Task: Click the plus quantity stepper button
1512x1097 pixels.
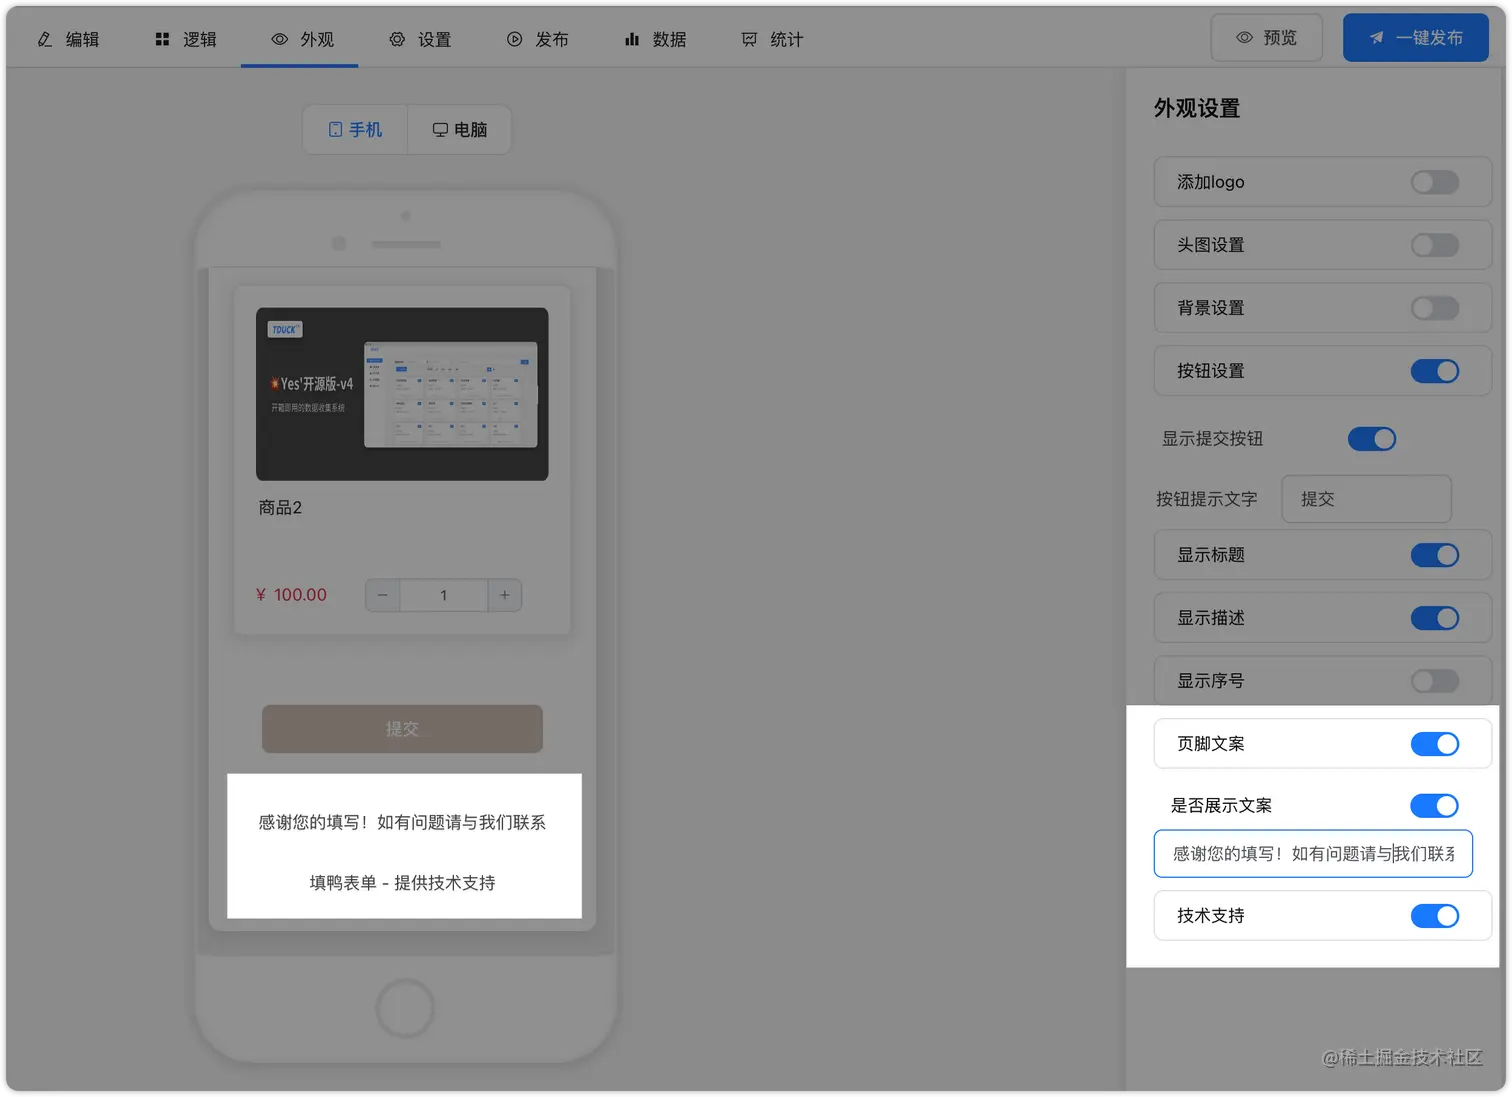Action: coord(505,595)
